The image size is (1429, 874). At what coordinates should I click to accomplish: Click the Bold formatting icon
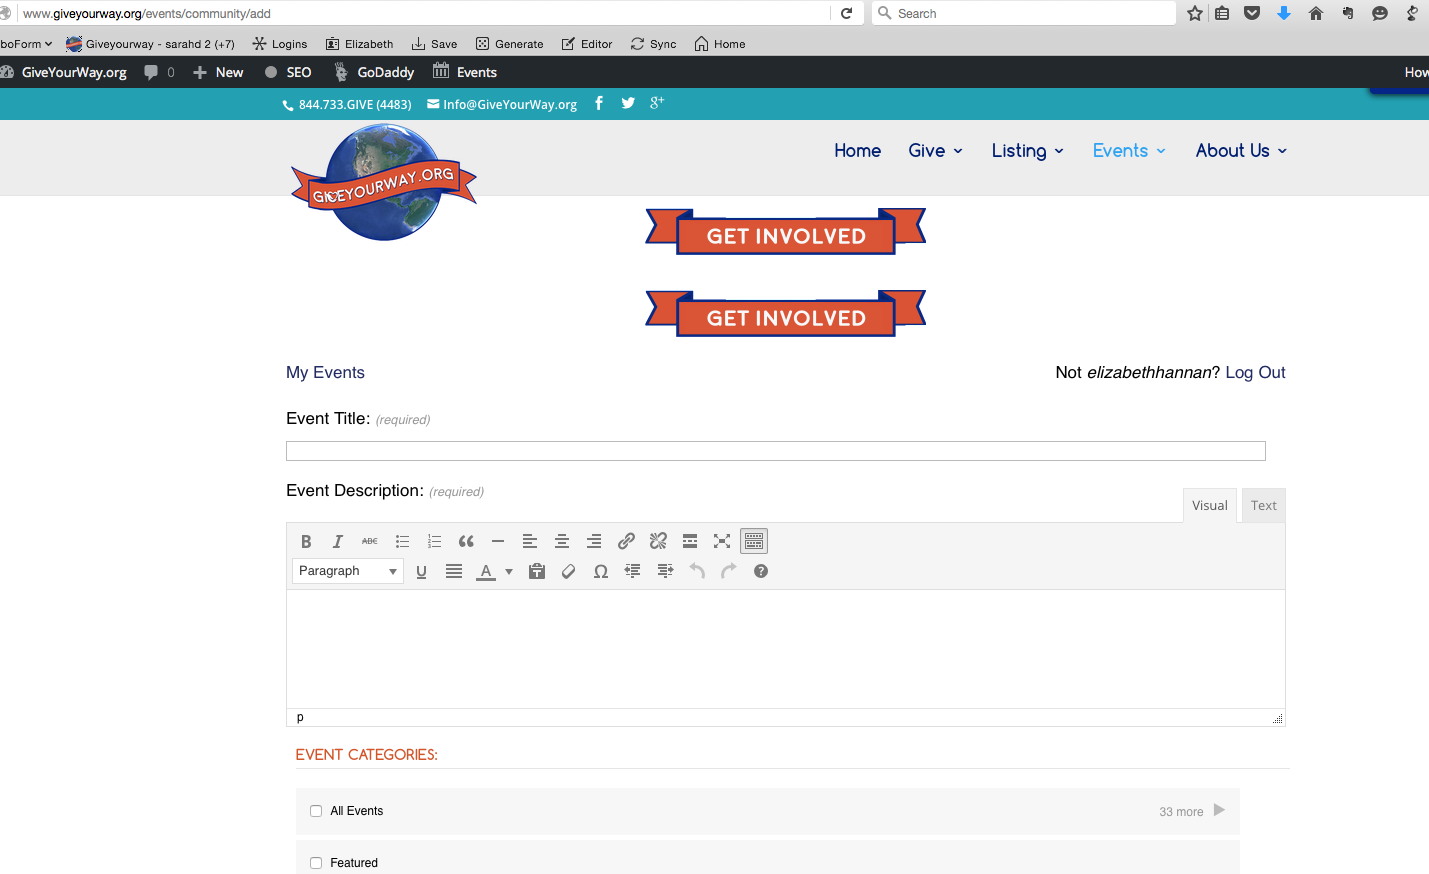(x=306, y=541)
